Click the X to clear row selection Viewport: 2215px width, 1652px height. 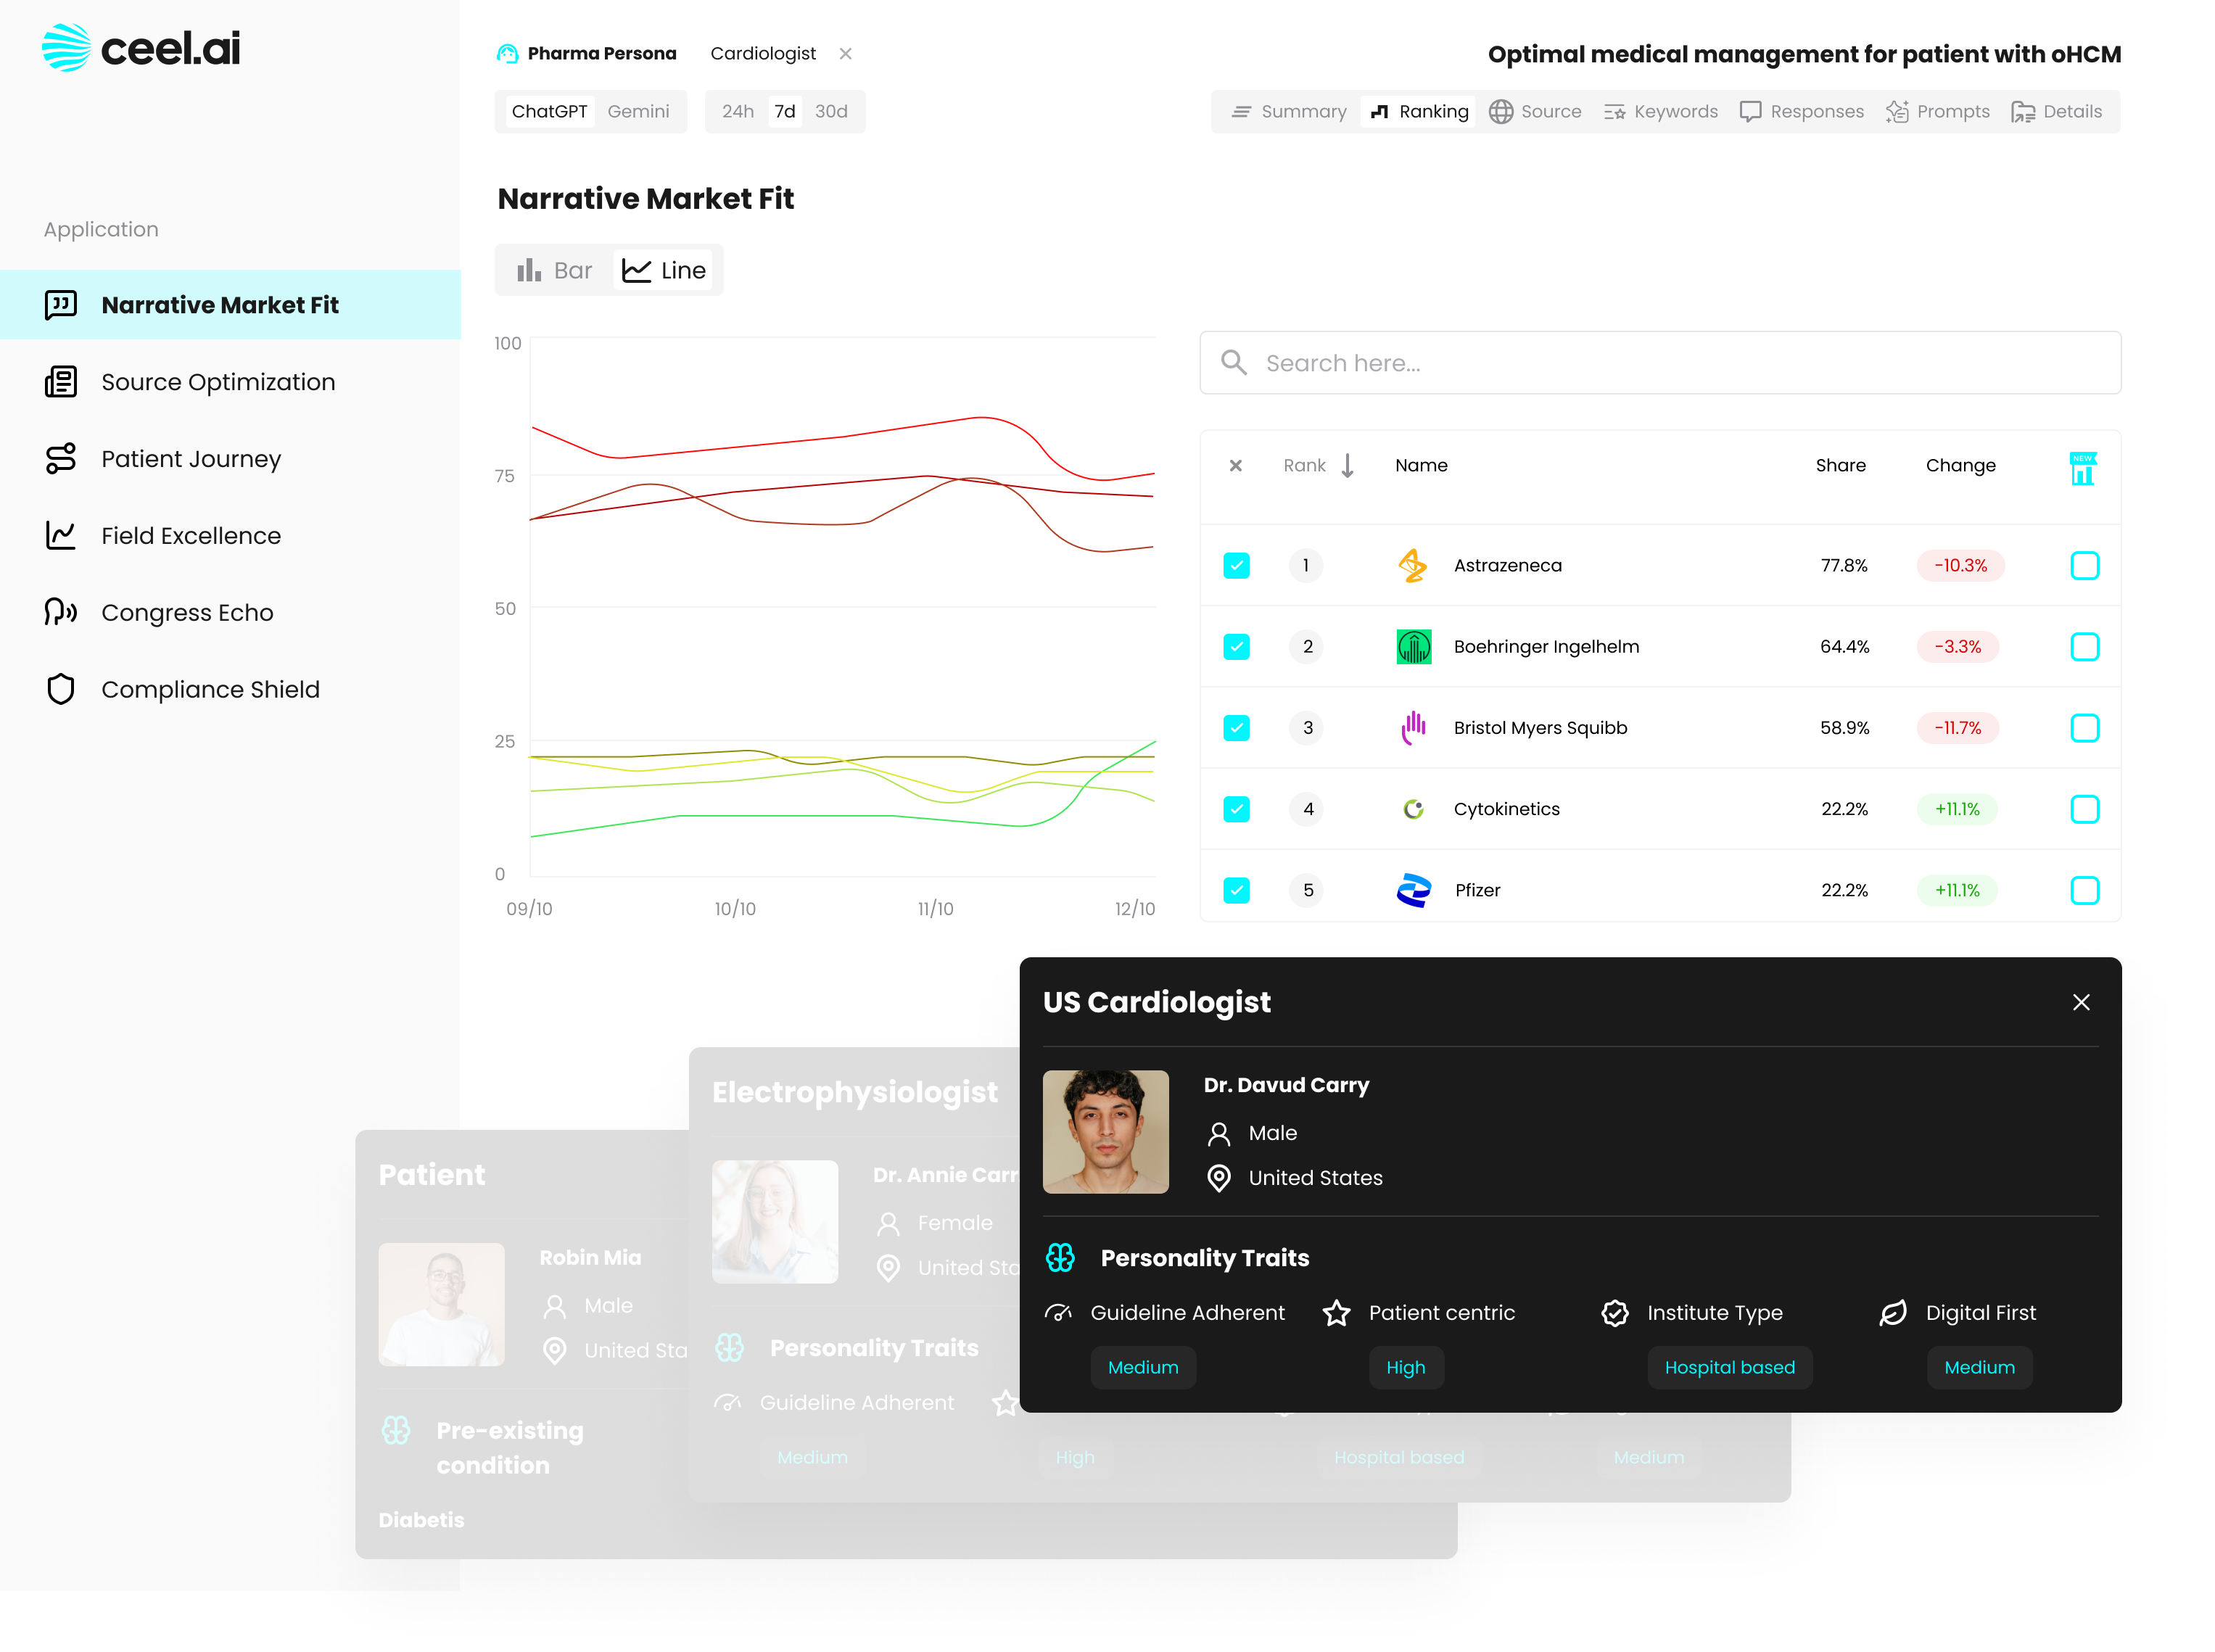[x=1235, y=465]
